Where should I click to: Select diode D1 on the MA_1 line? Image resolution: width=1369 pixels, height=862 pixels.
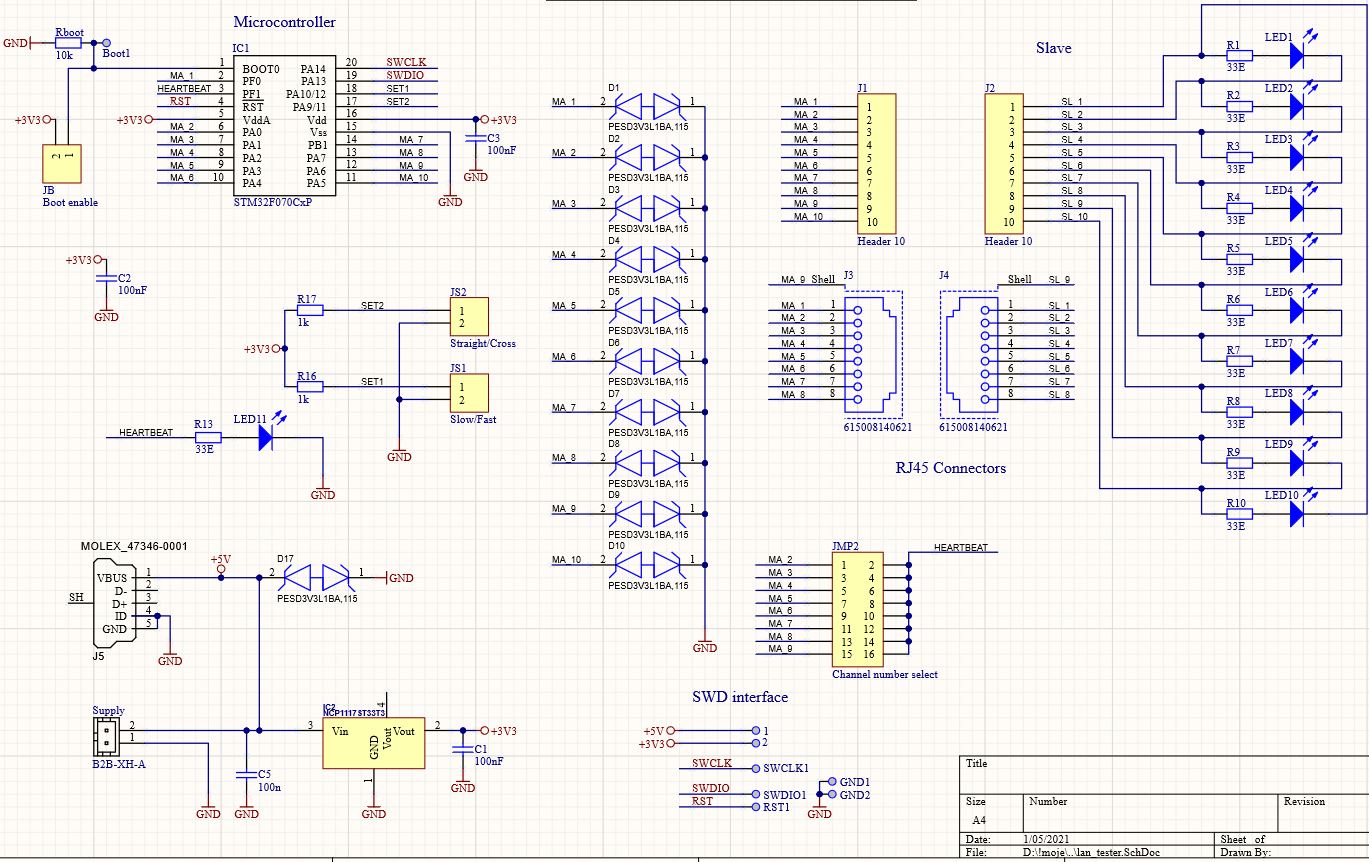tap(647, 106)
